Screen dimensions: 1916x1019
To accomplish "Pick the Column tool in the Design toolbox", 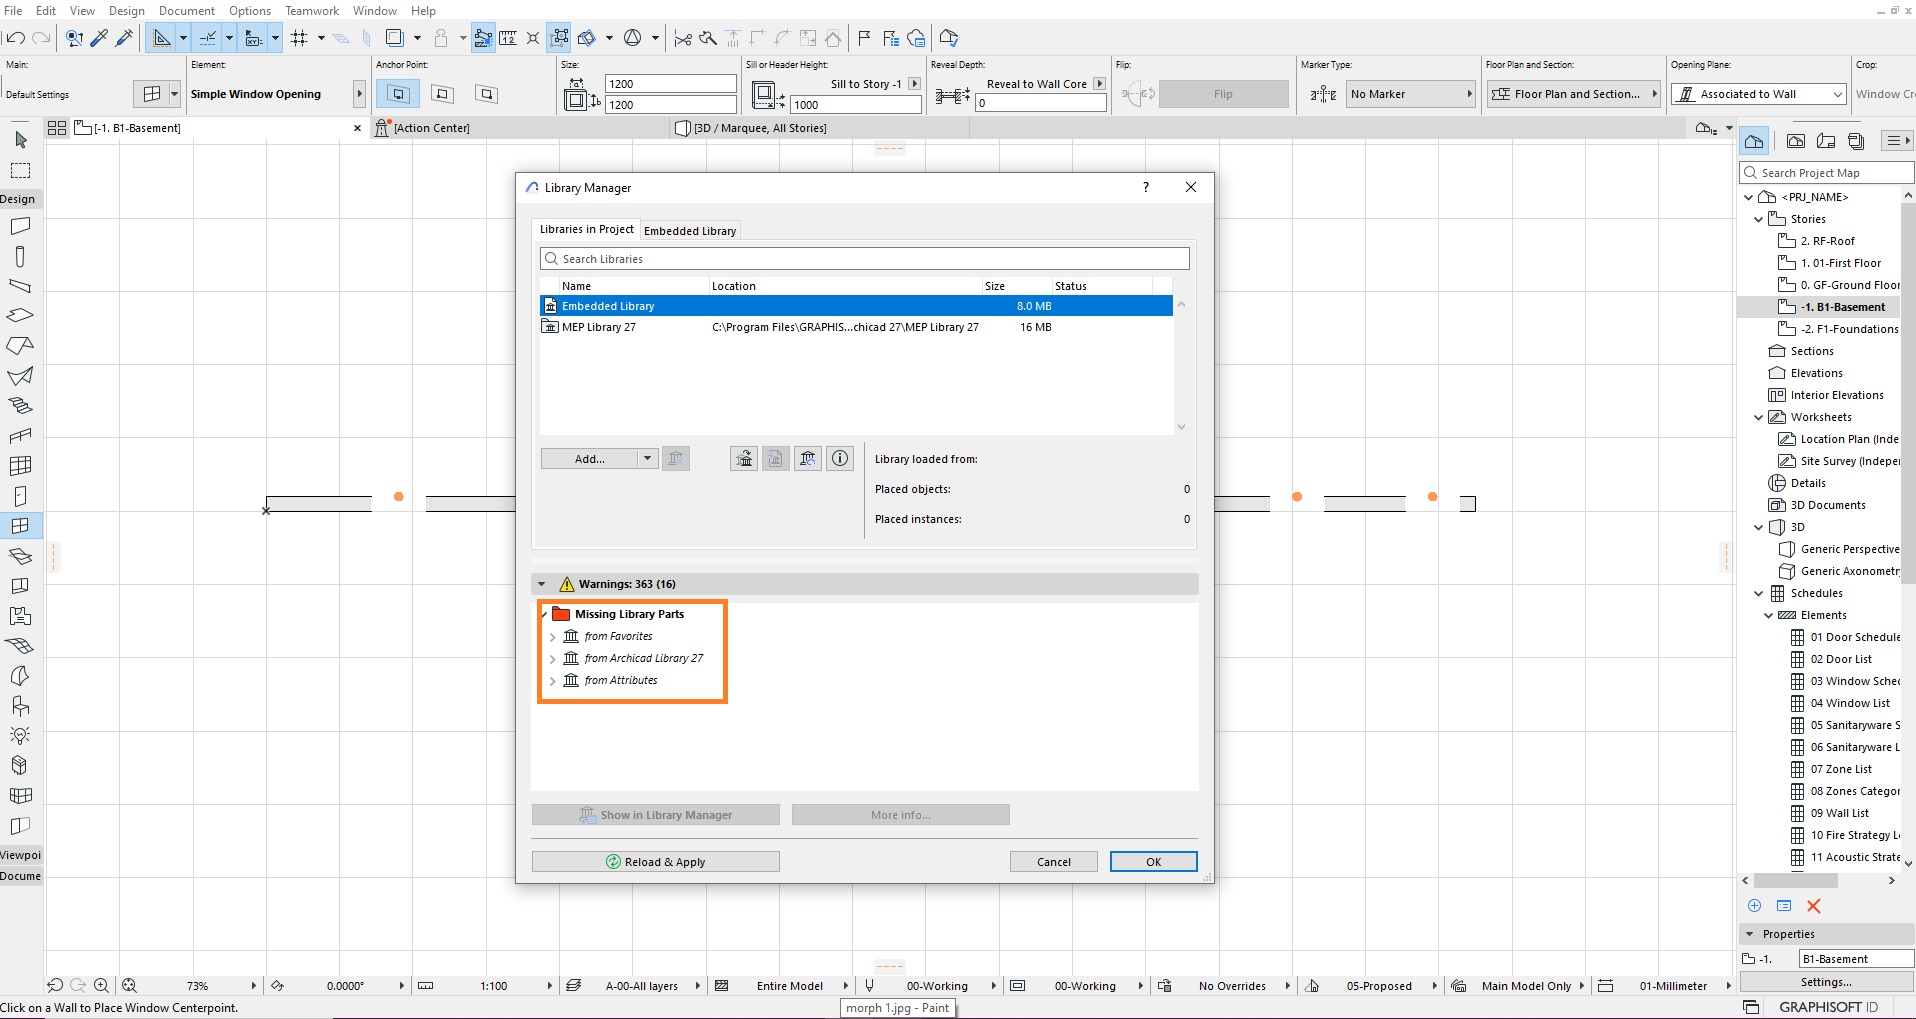I will point(21,256).
